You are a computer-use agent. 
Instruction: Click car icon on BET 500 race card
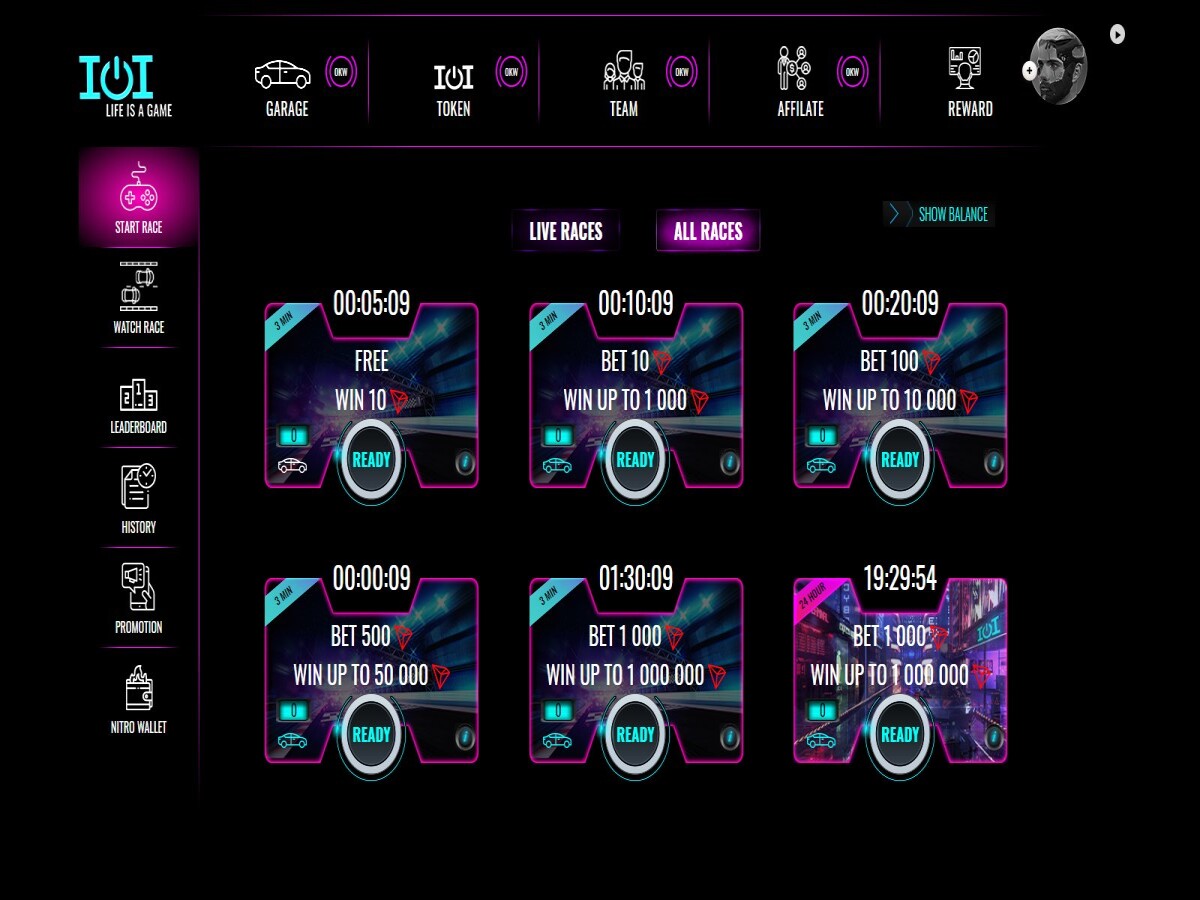[292, 741]
